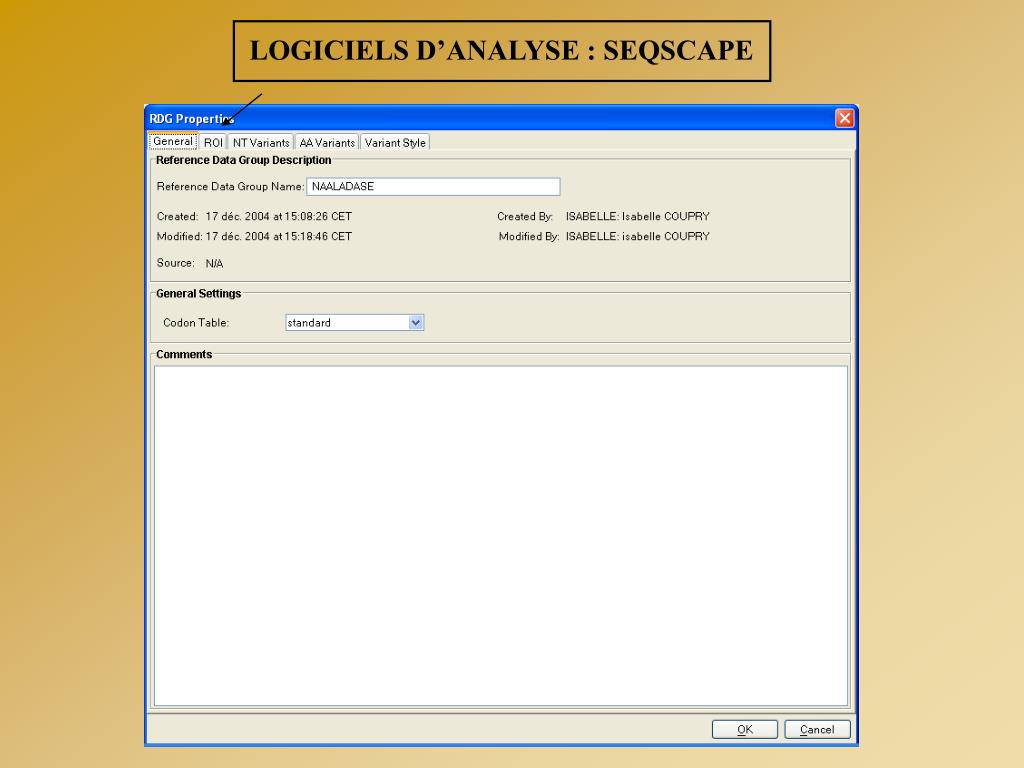This screenshot has width=1024, height=768.
Task: Click the Source value 'N/A'
Action: click(x=214, y=263)
